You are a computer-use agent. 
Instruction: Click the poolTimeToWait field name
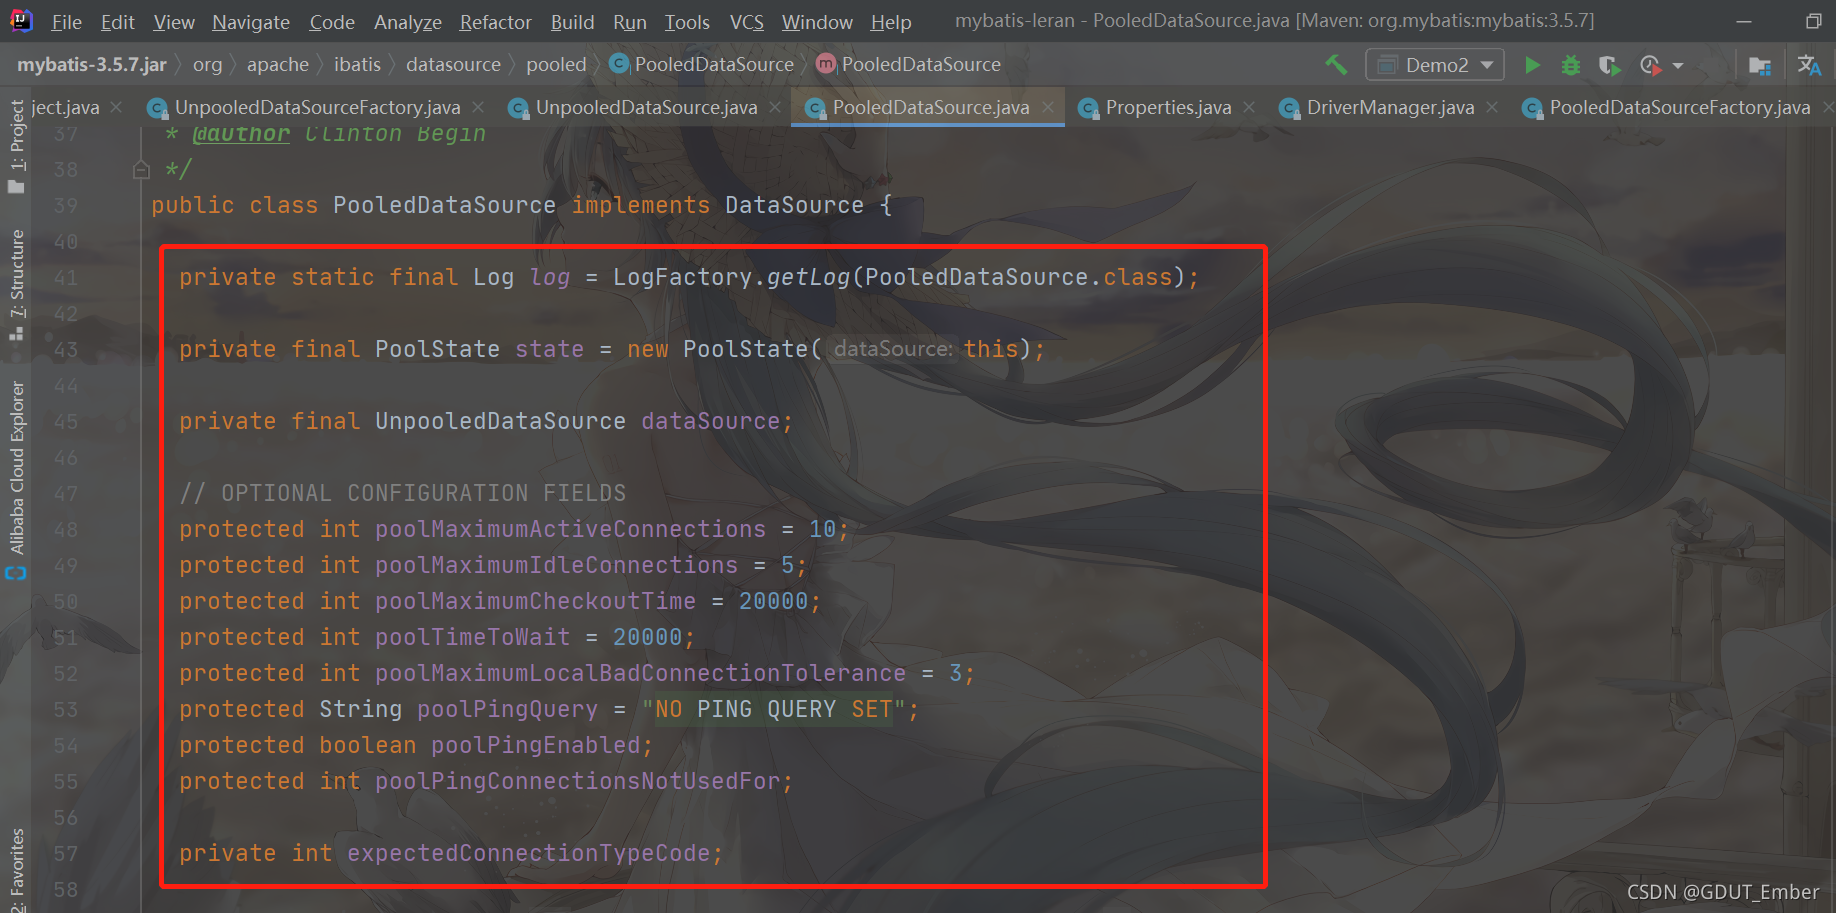point(472,637)
